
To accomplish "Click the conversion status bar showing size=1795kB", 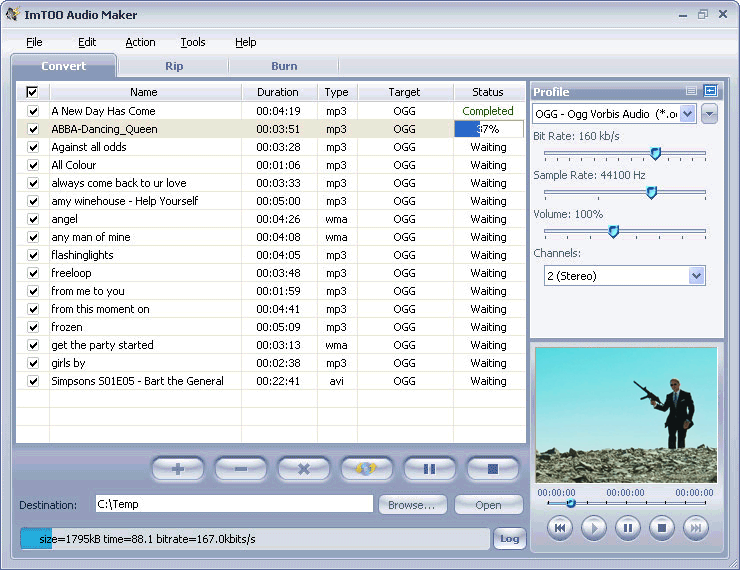I will click(x=255, y=539).
